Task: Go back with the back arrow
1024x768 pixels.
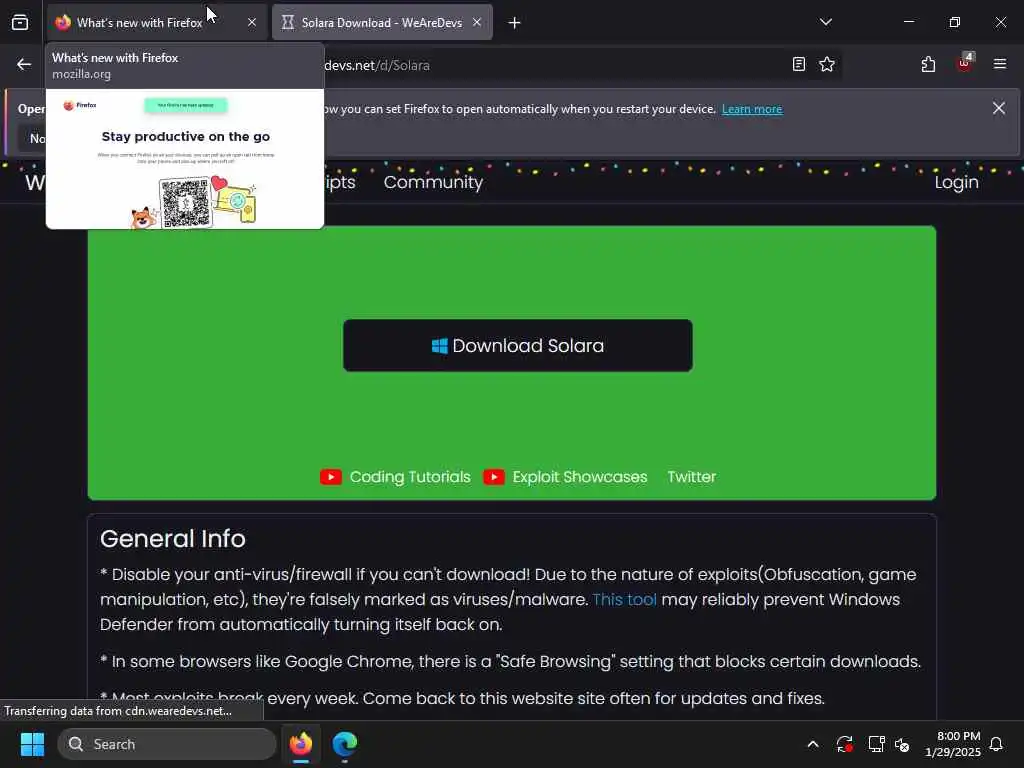Action: click(x=24, y=65)
